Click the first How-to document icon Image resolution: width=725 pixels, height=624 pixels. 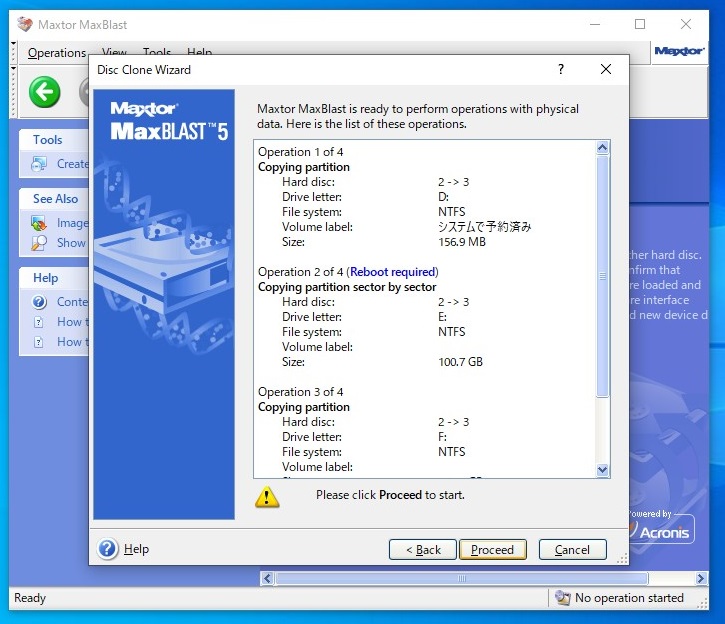(39, 322)
